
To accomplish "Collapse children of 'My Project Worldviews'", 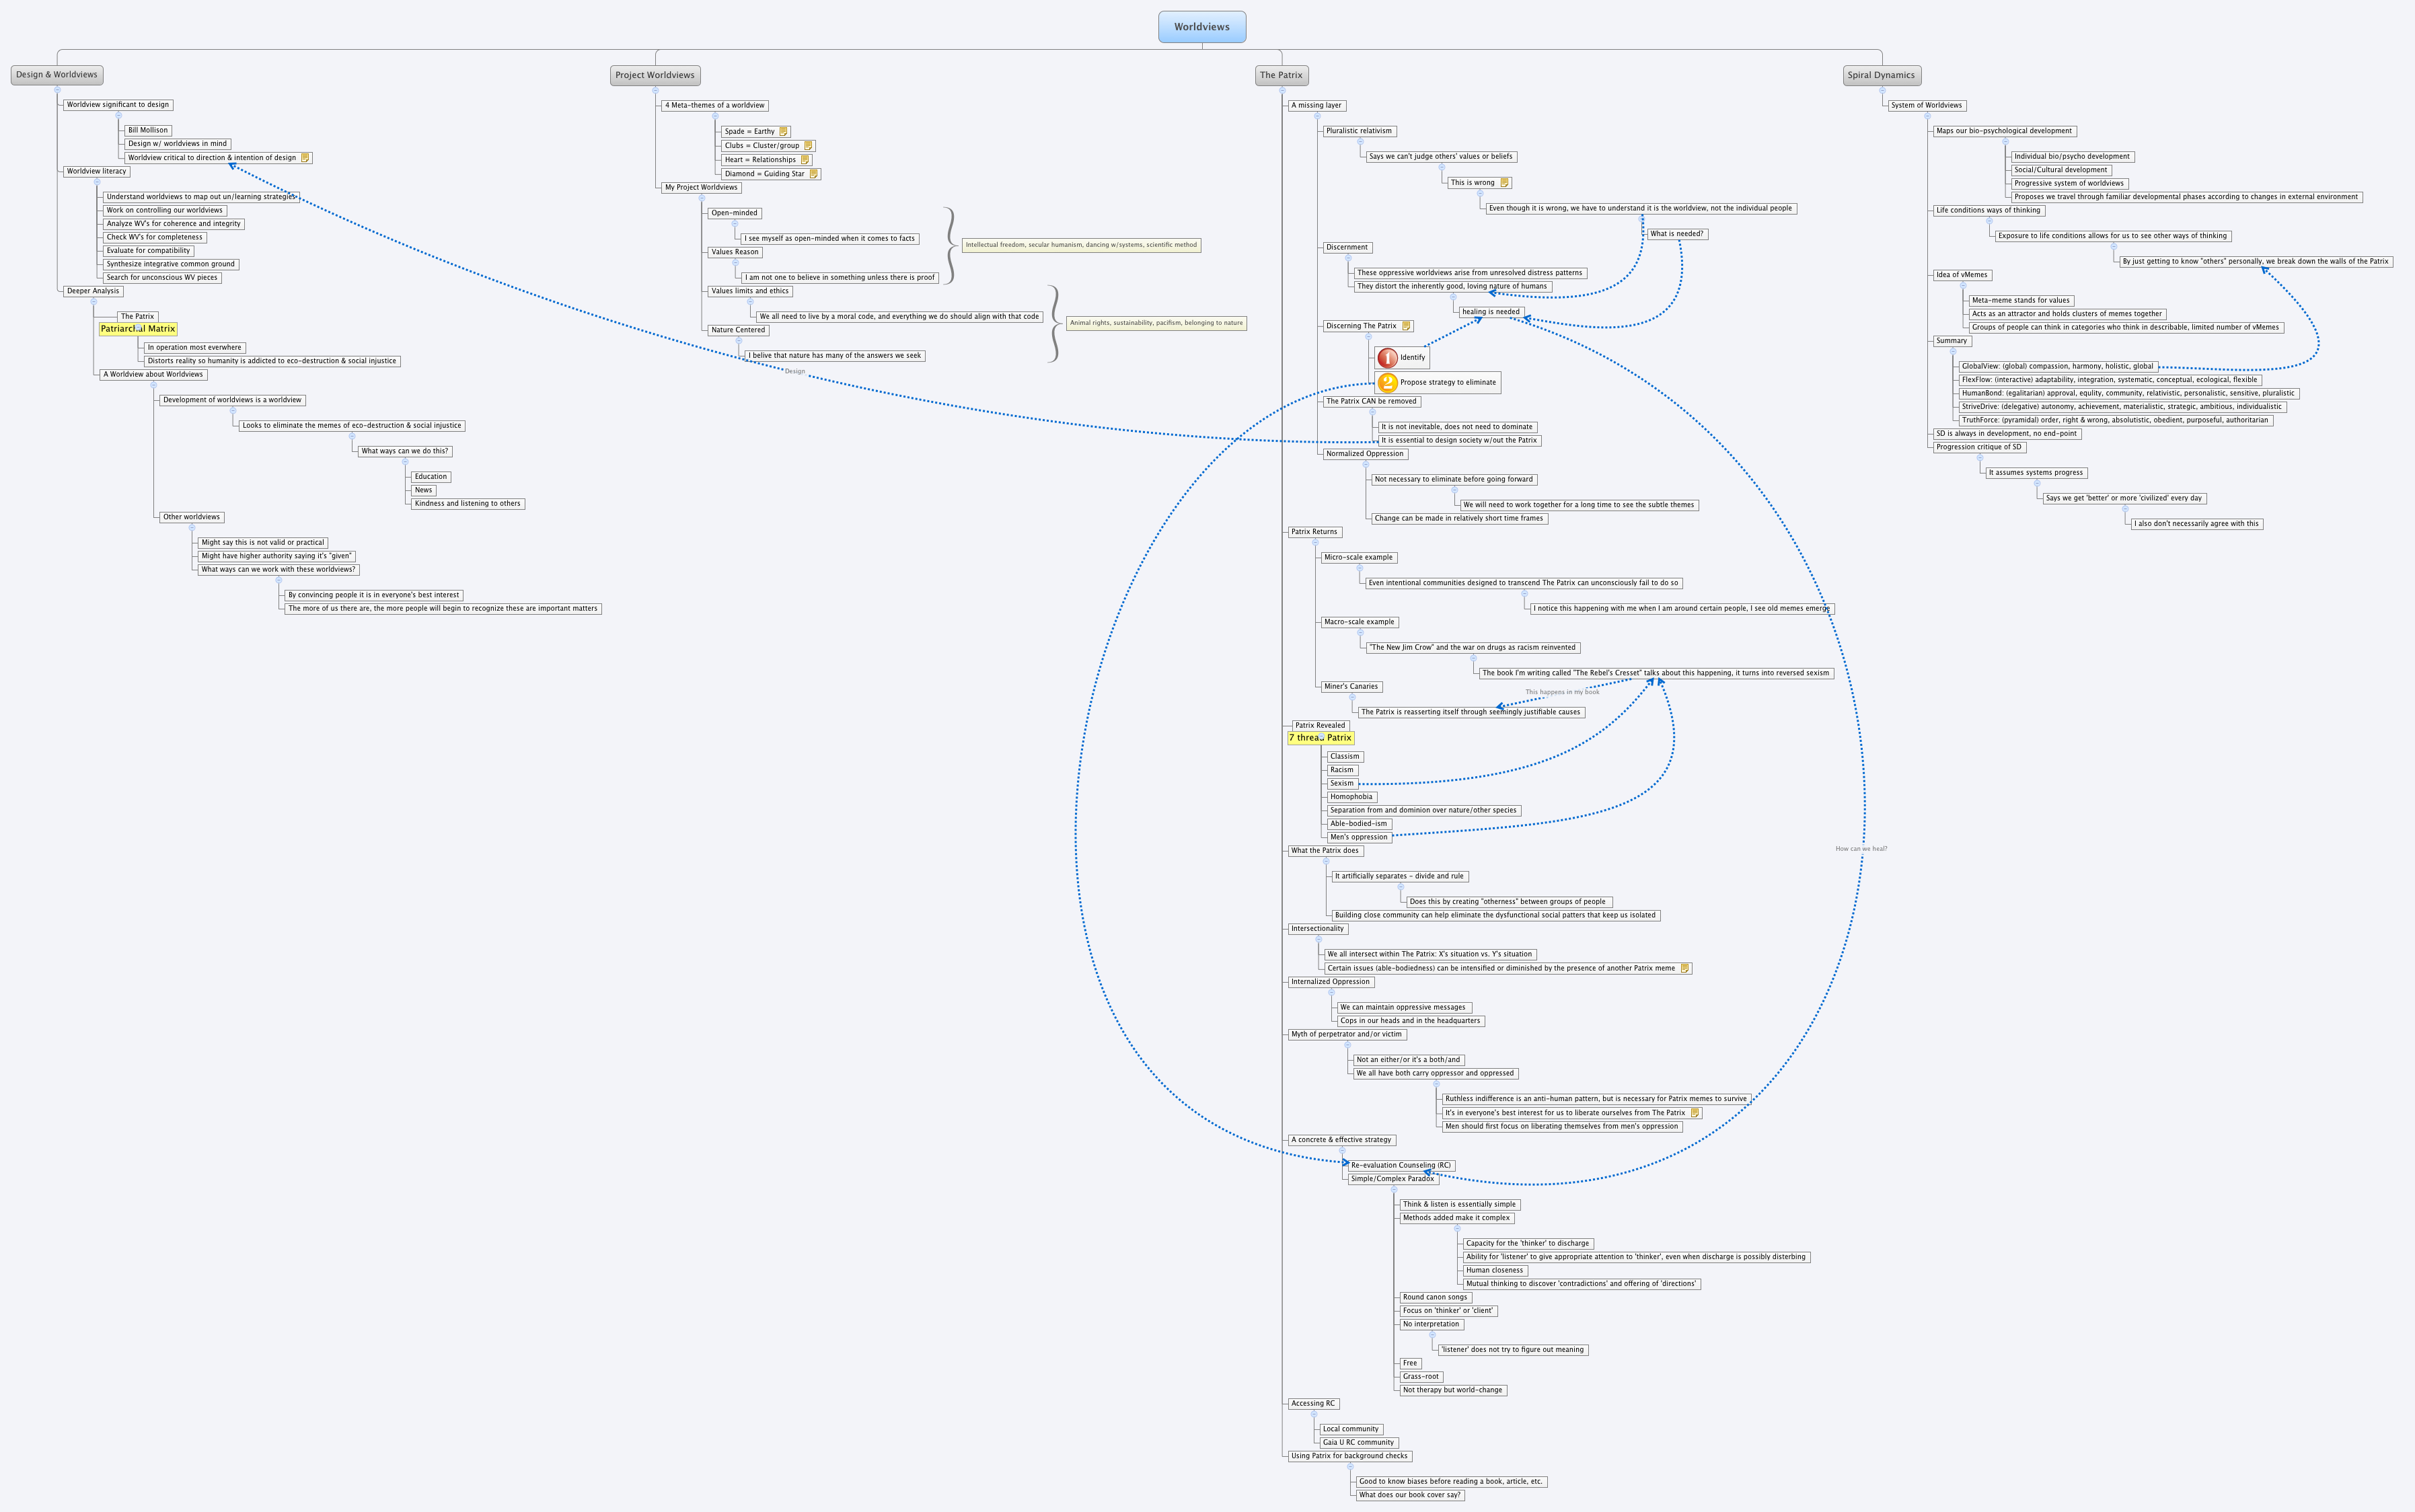I will pyautogui.click(x=702, y=198).
